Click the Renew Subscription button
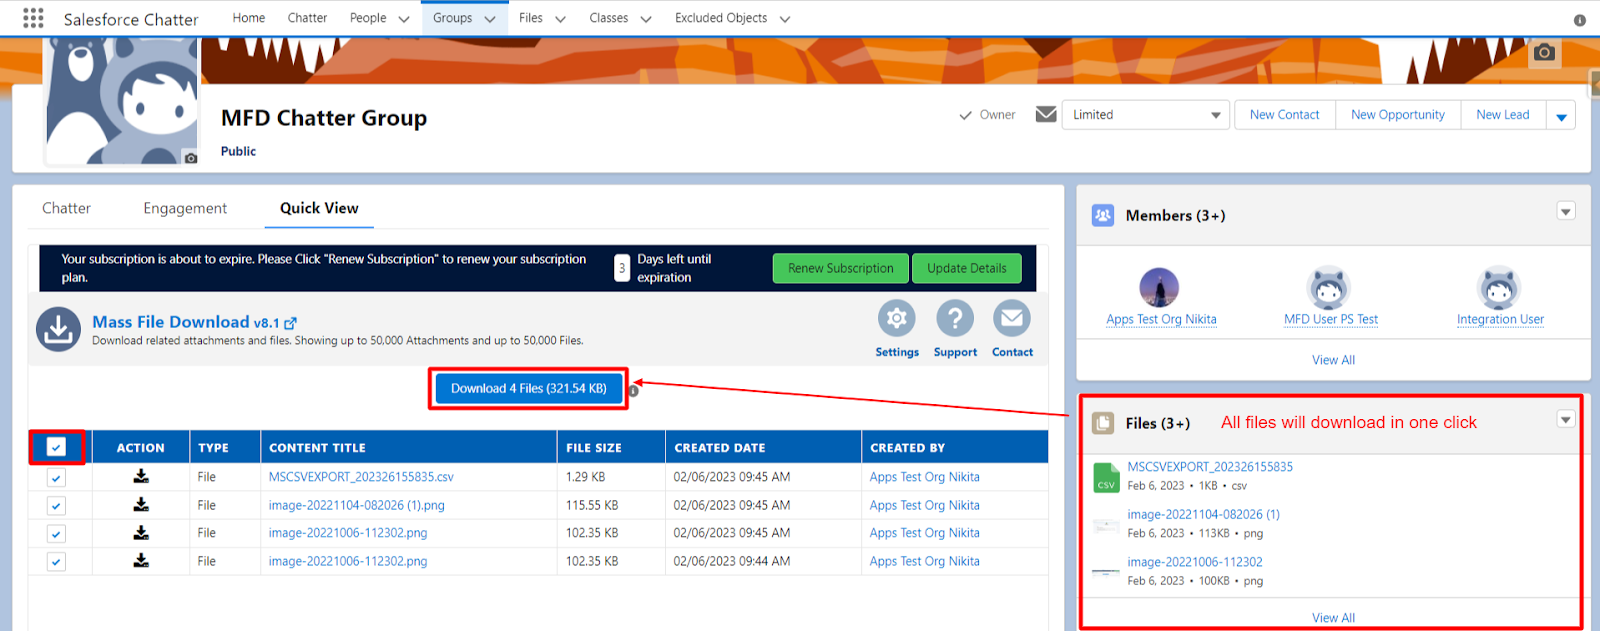1600x631 pixels. [841, 268]
